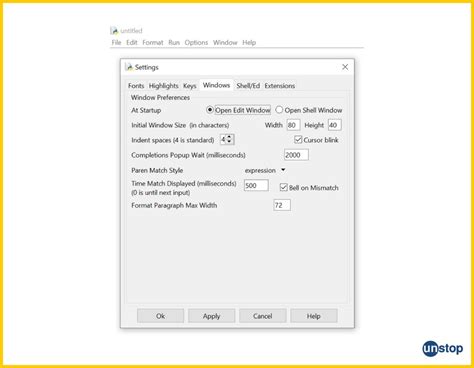Click the 'Initial Window Size' label

pos(159,125)
